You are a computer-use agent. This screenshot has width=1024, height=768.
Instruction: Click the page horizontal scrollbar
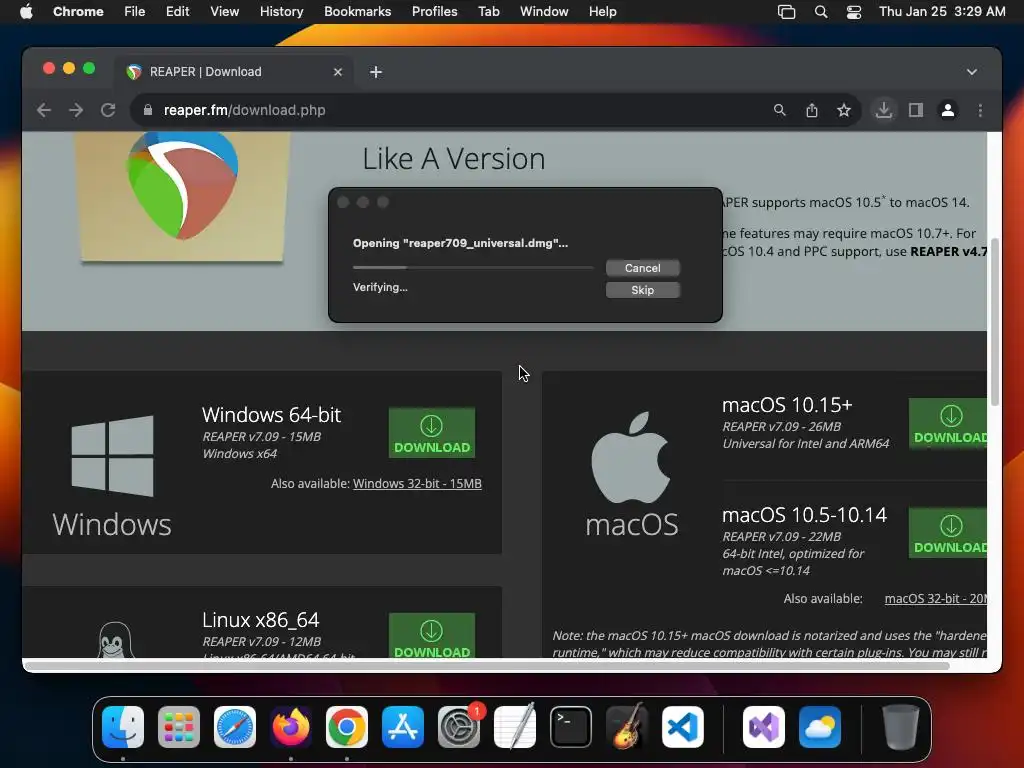pos(487,665)
